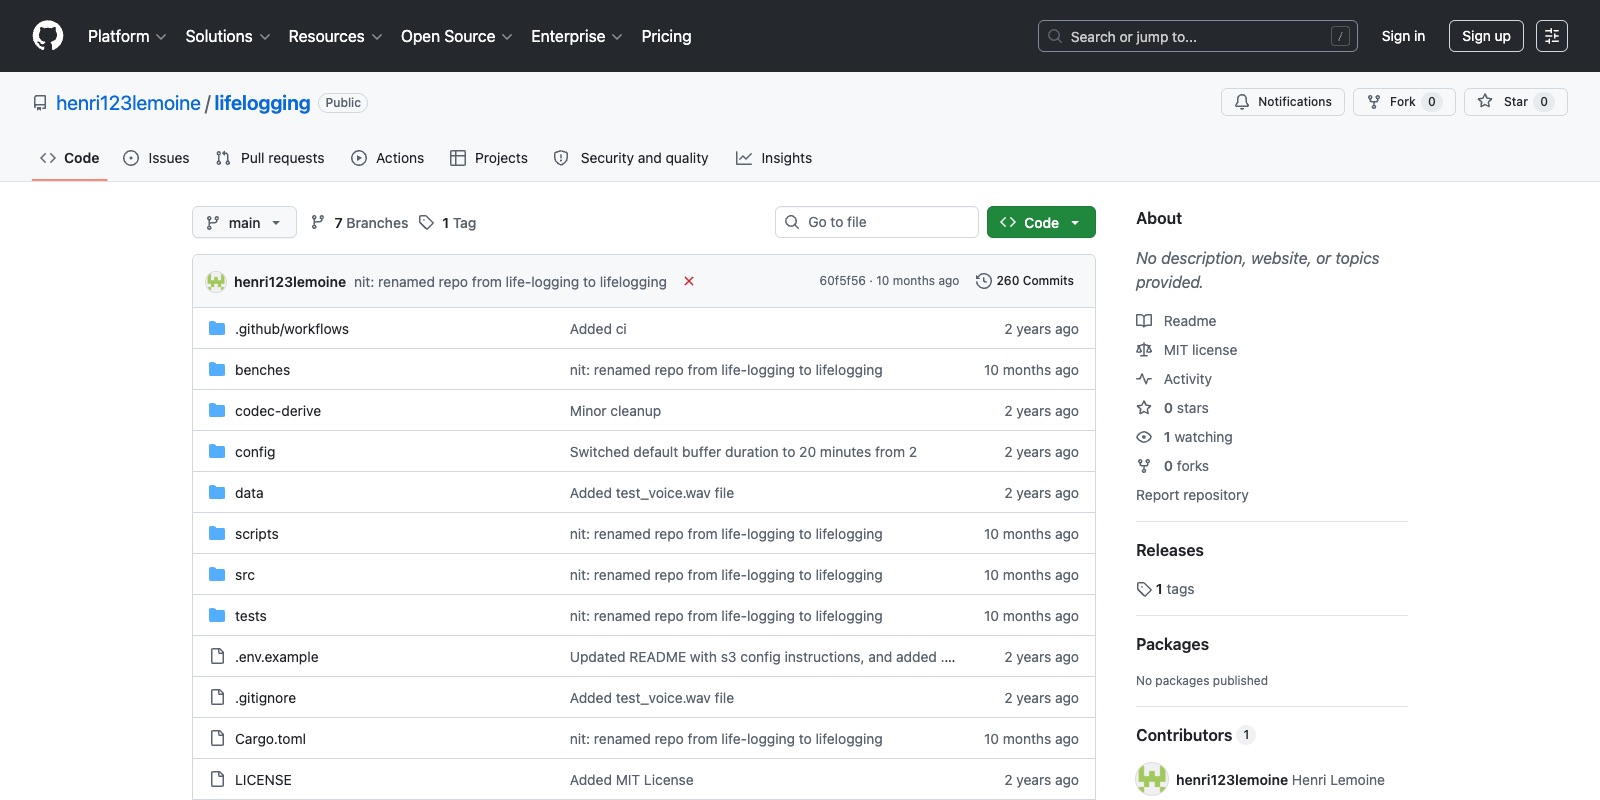Click the Star icon

(x=1485, y=102)
